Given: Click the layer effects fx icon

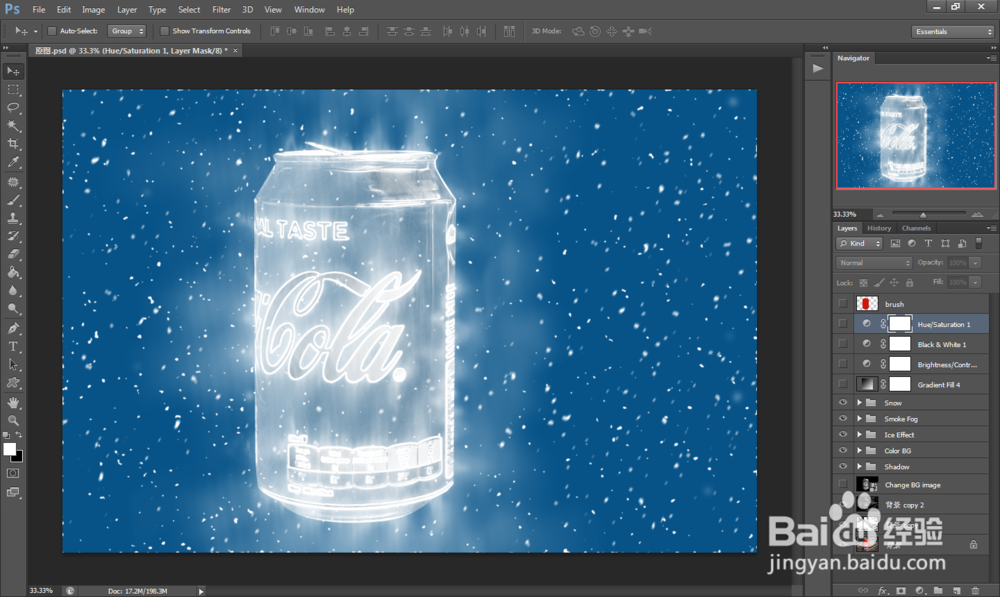Looking at the screenshot, I should pyautogui.click(x=883, y=591).
